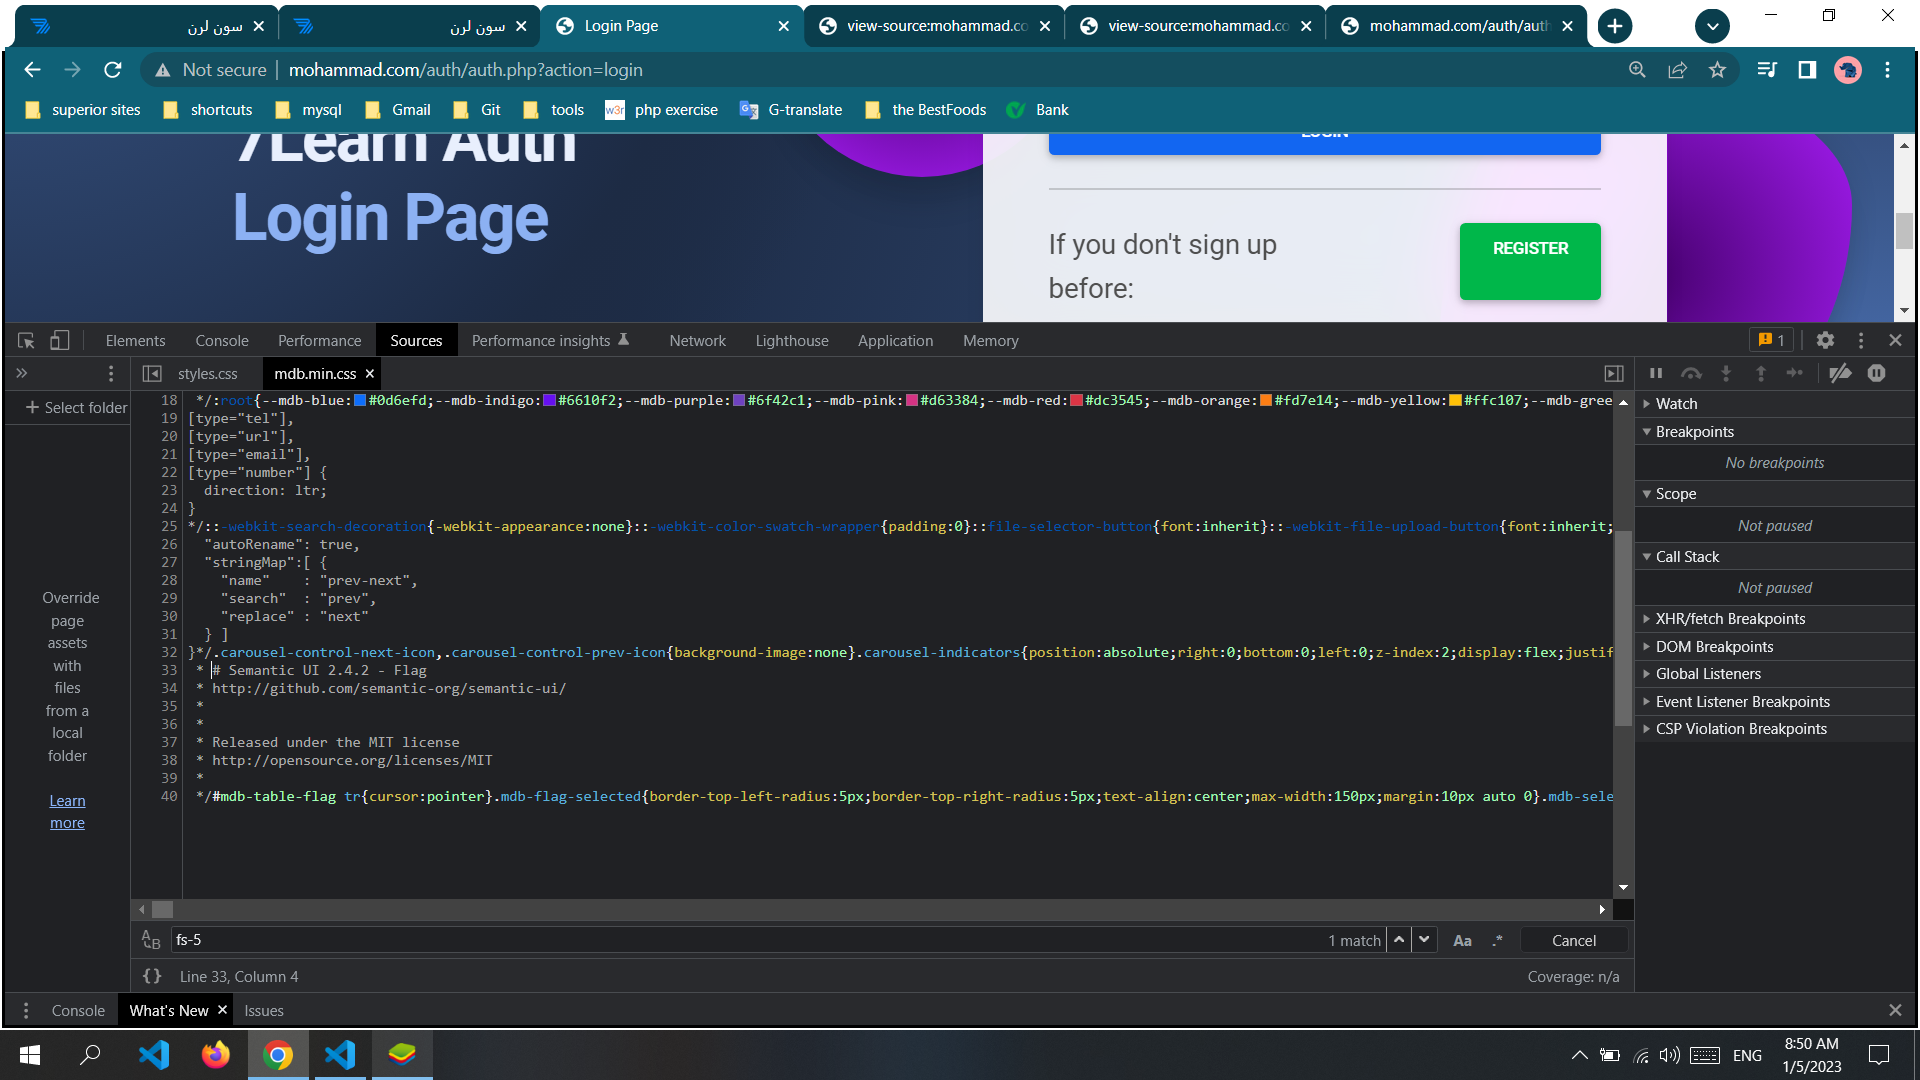Open the G-translate bookmark

point(790,110)
